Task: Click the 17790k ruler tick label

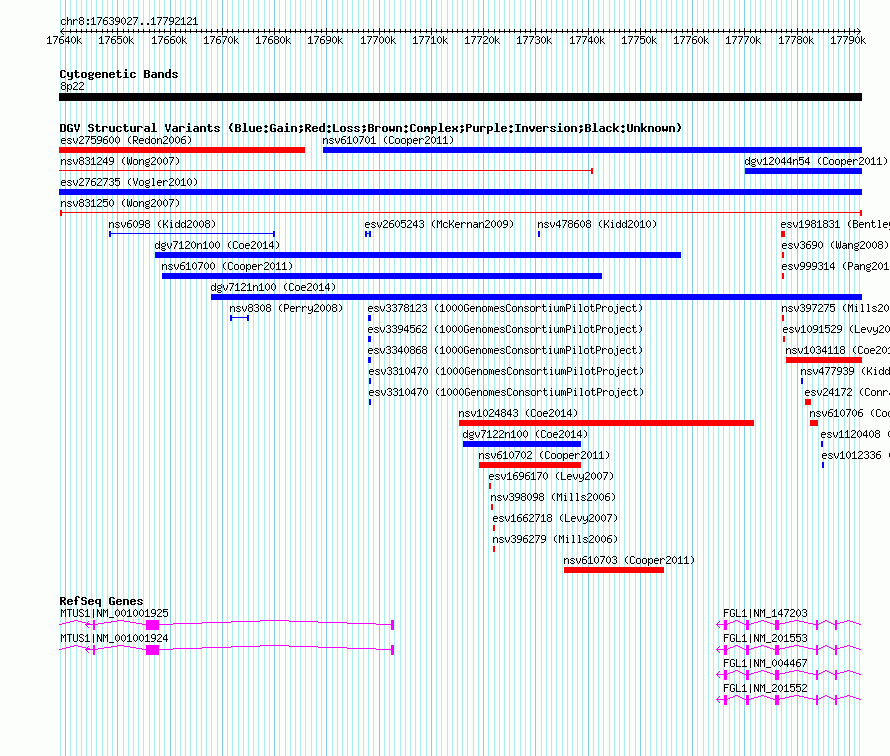Action: (x=848, y=40)
